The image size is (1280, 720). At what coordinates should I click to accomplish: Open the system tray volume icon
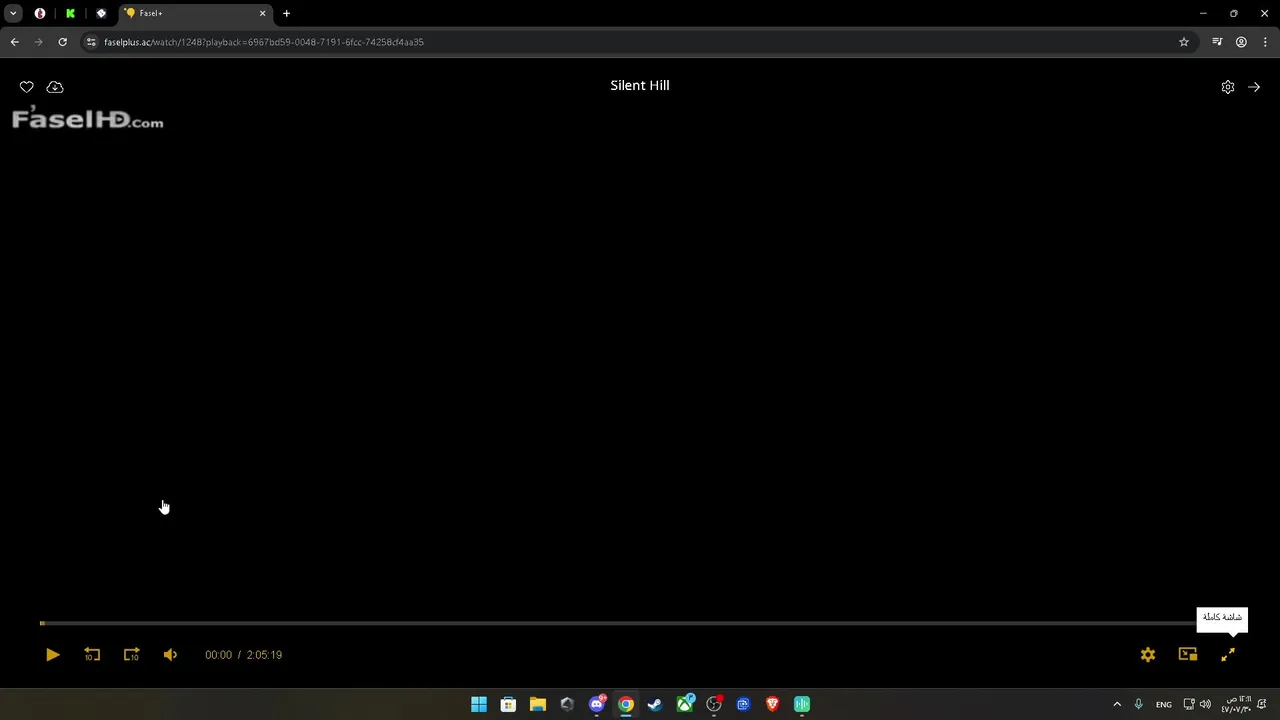[1205, 704]
